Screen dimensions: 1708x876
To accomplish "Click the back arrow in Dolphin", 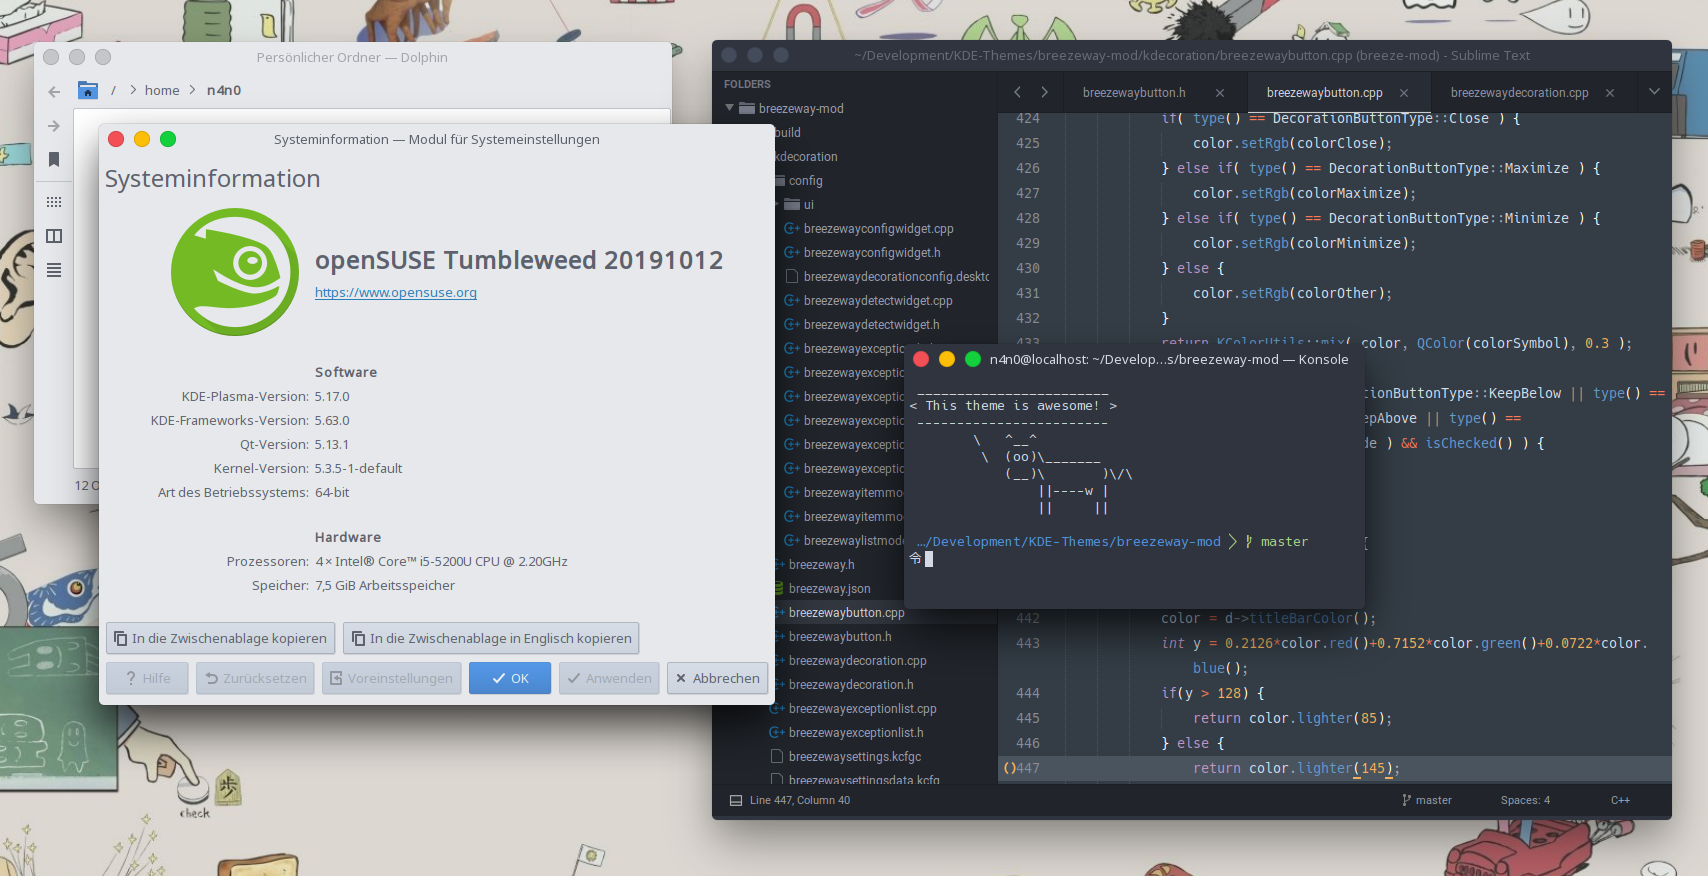I will [54, 91].
